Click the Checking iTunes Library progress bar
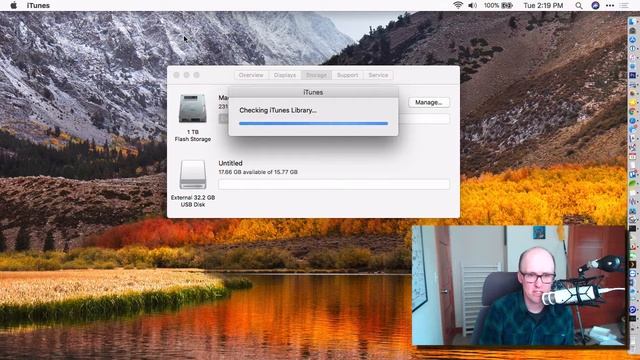 (313, 123)
